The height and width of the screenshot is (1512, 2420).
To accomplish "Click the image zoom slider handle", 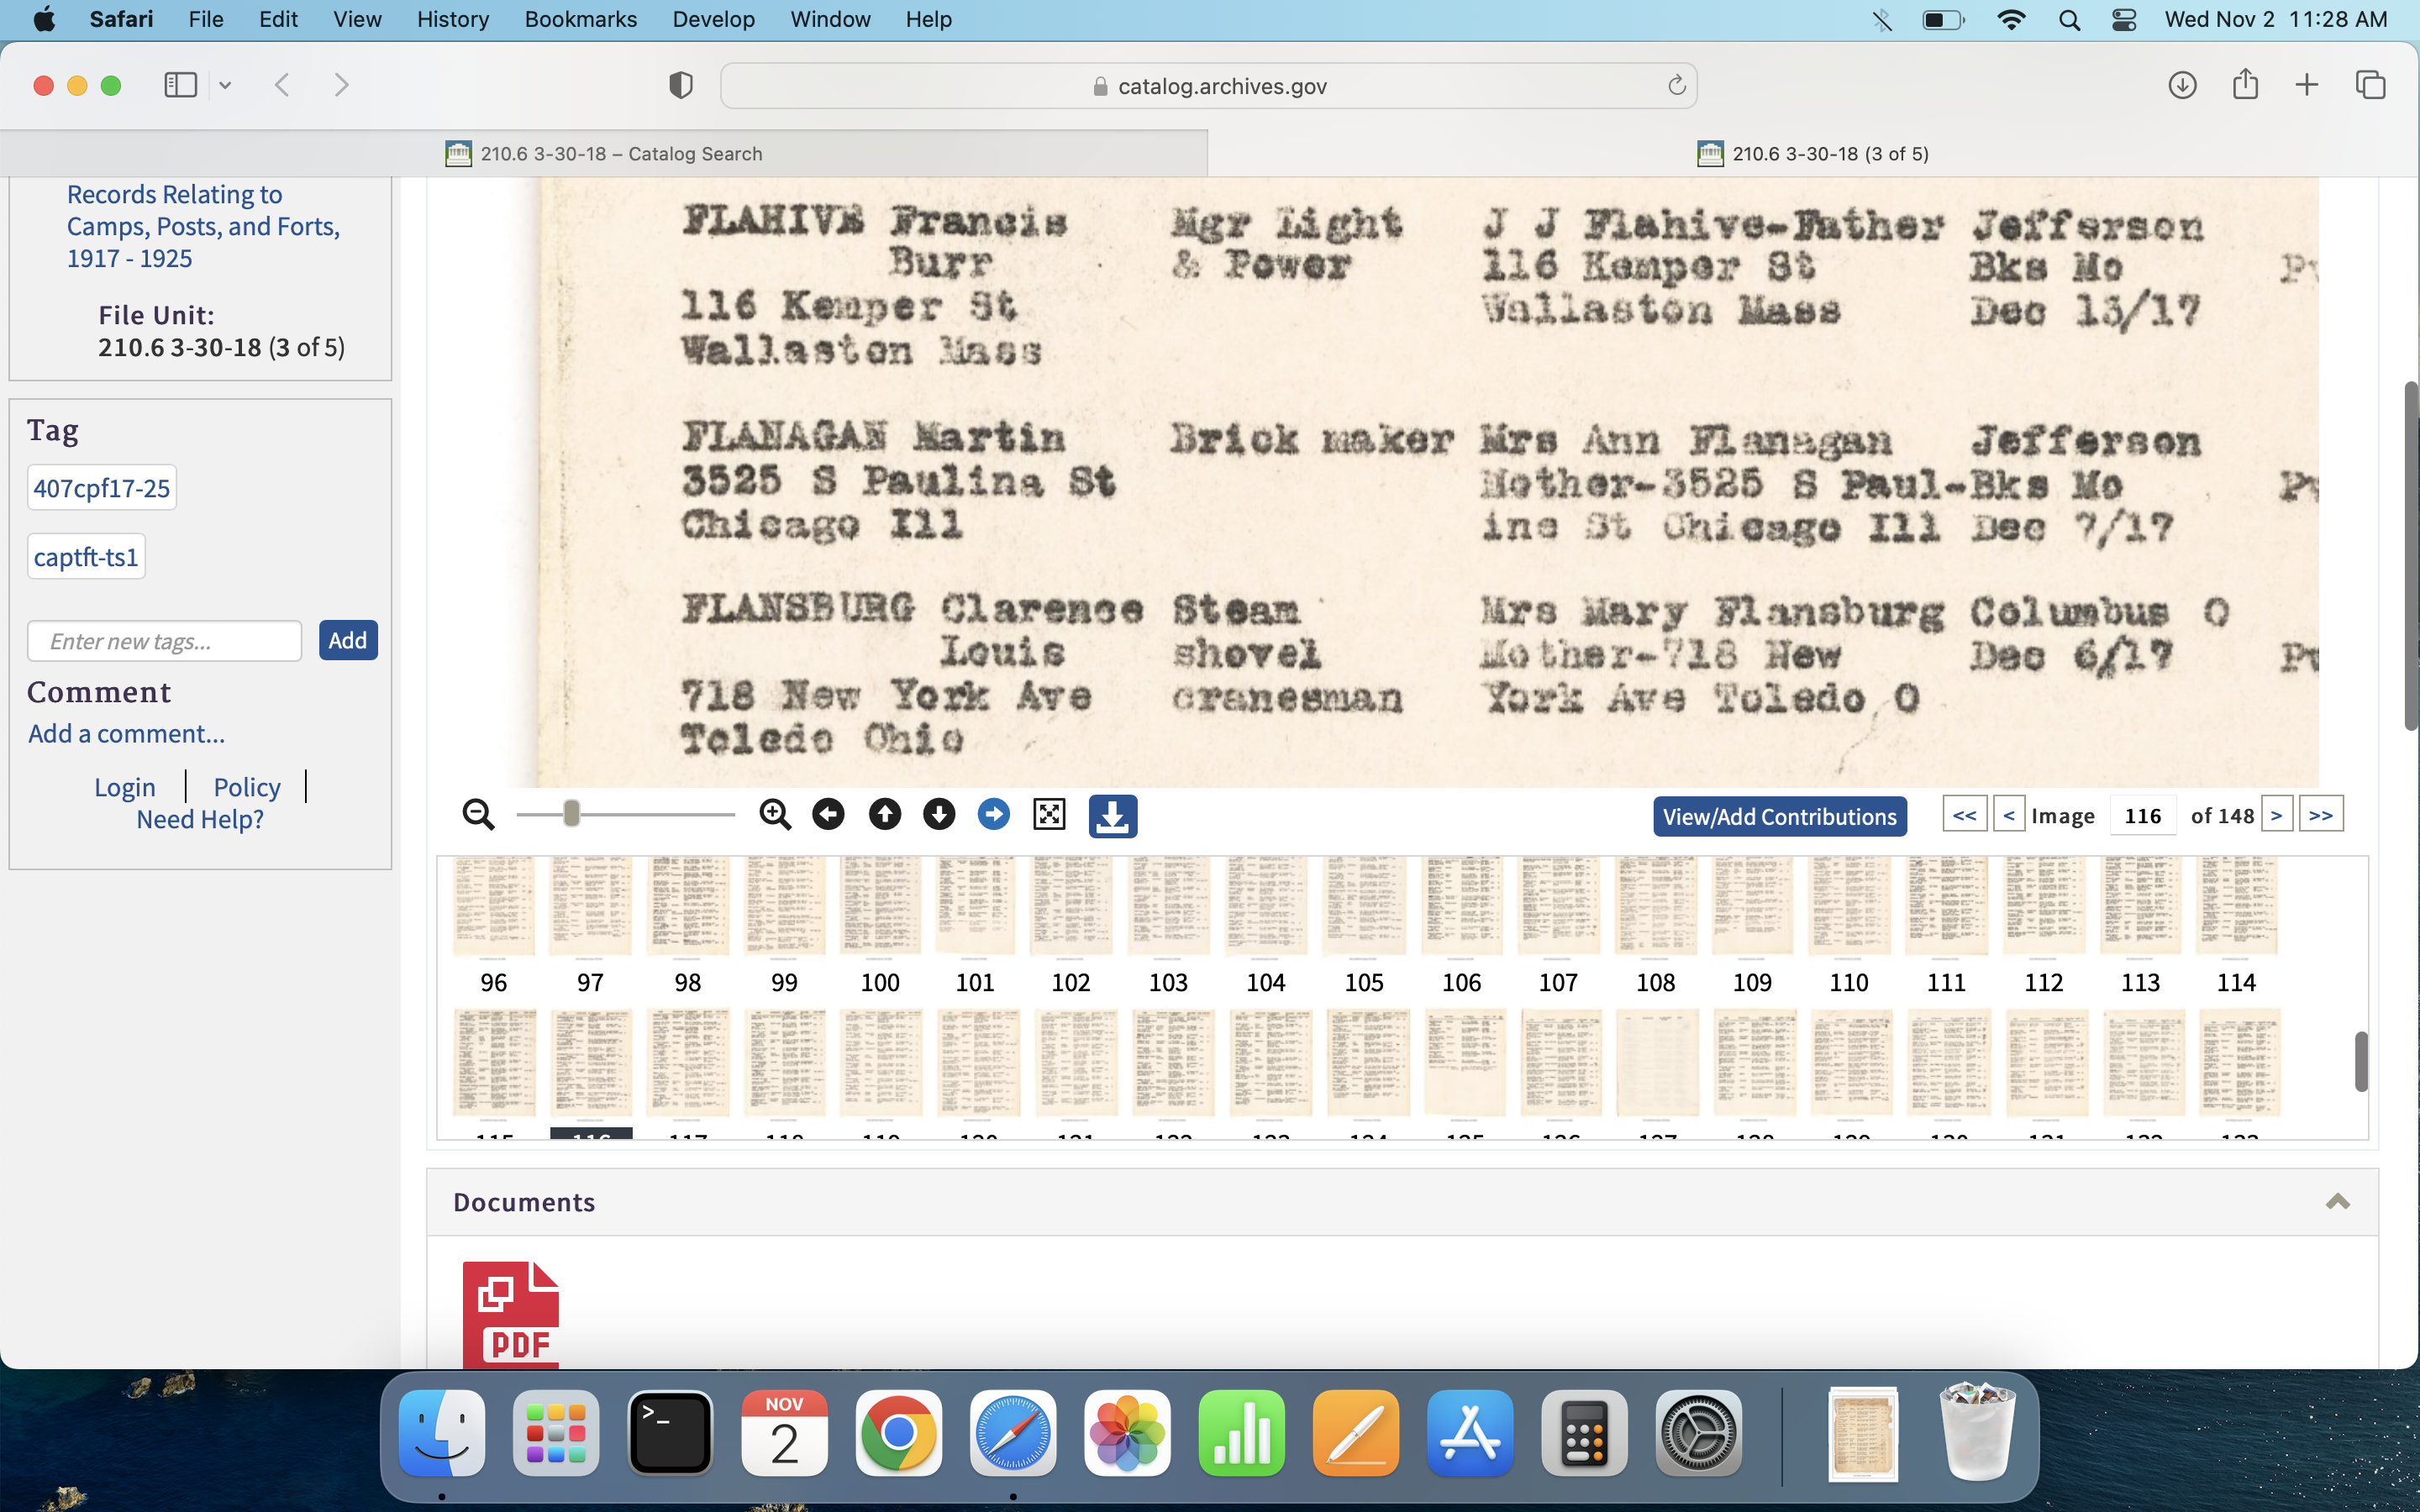I will (571, 814).
